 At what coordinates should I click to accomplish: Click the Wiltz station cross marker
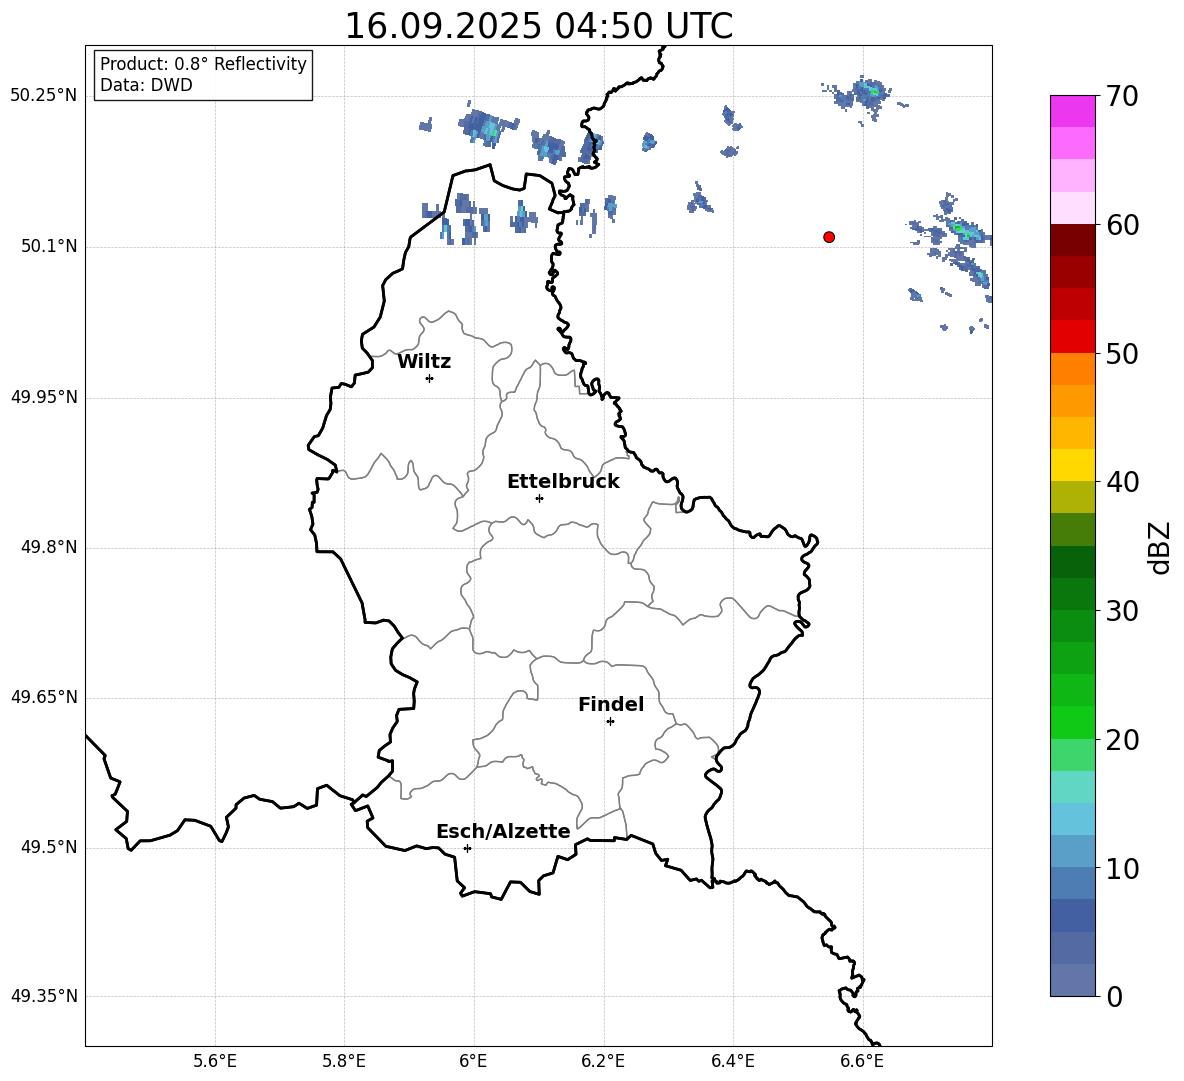pos(430,378)
